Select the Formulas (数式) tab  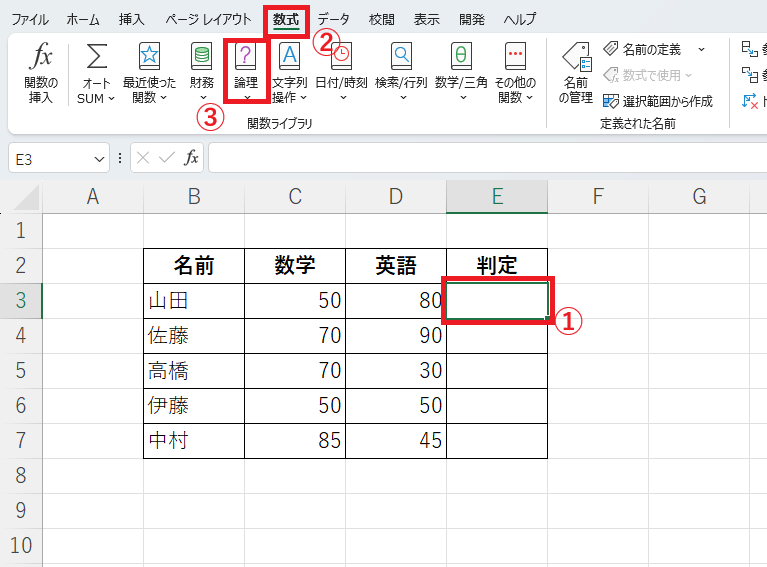pos(286,20)
